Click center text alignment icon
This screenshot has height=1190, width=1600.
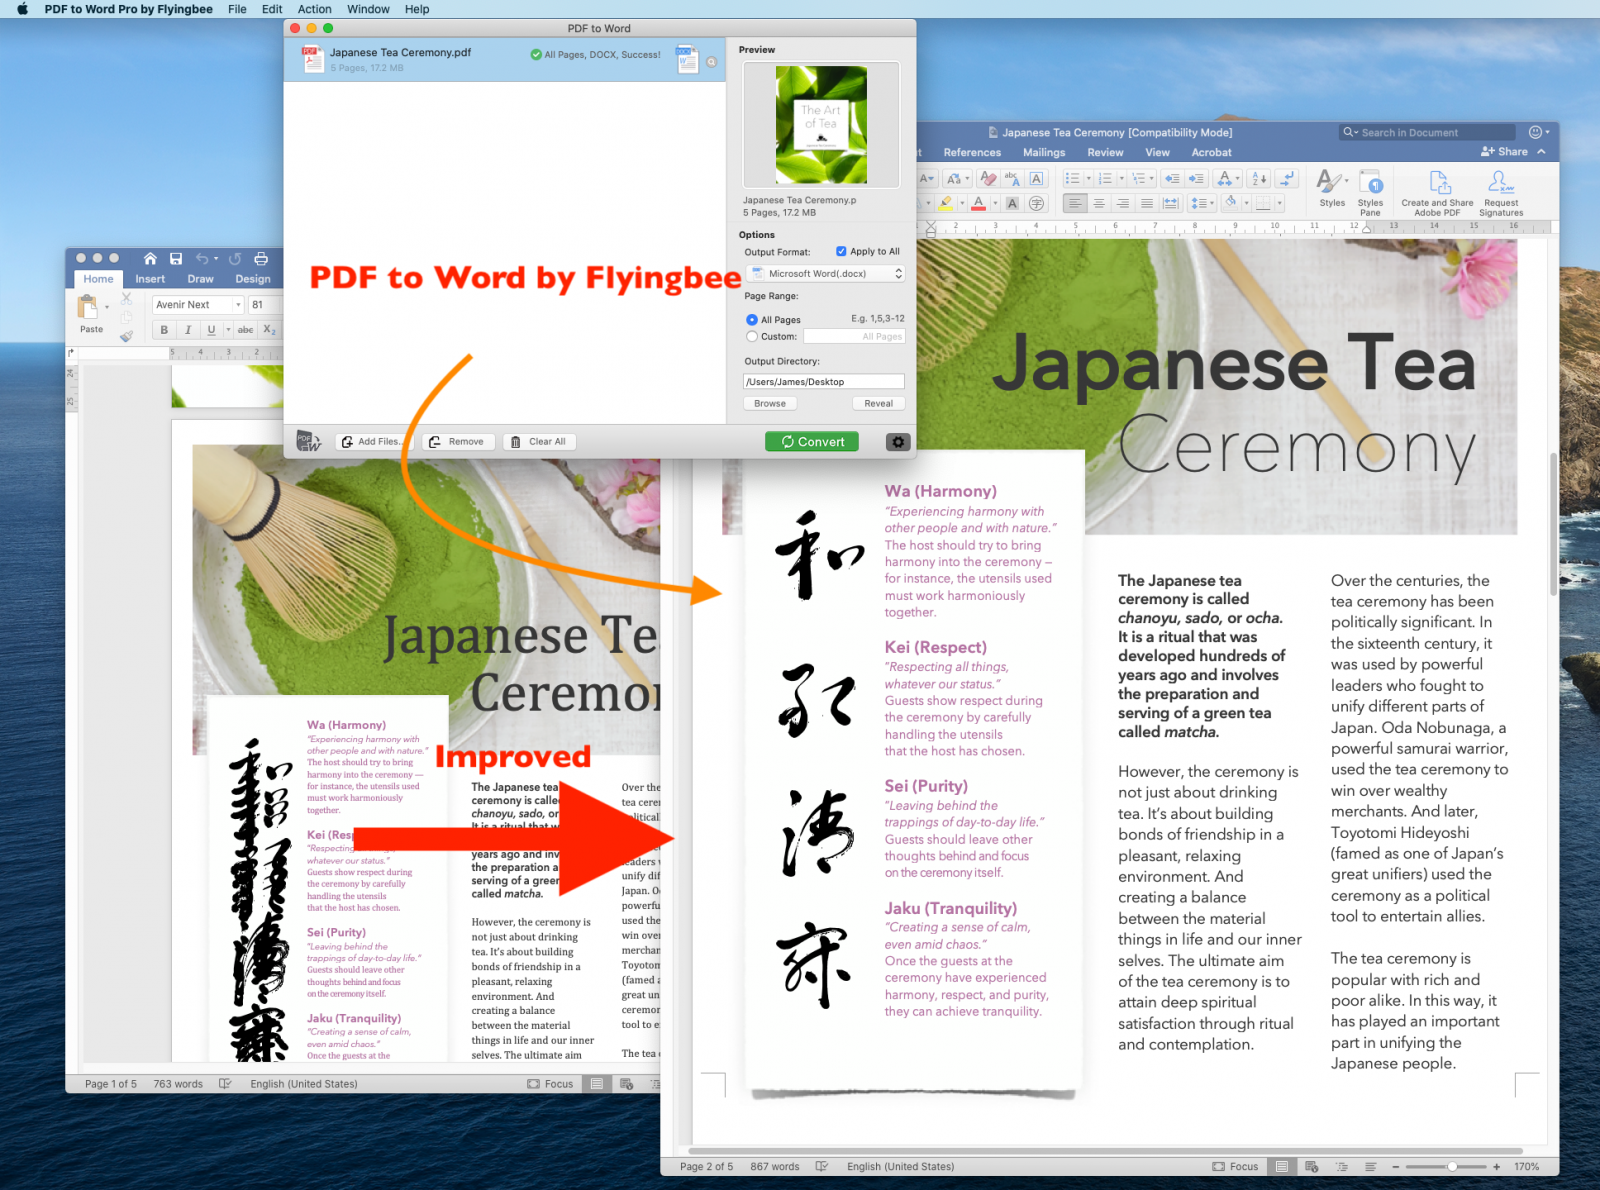1099,203
